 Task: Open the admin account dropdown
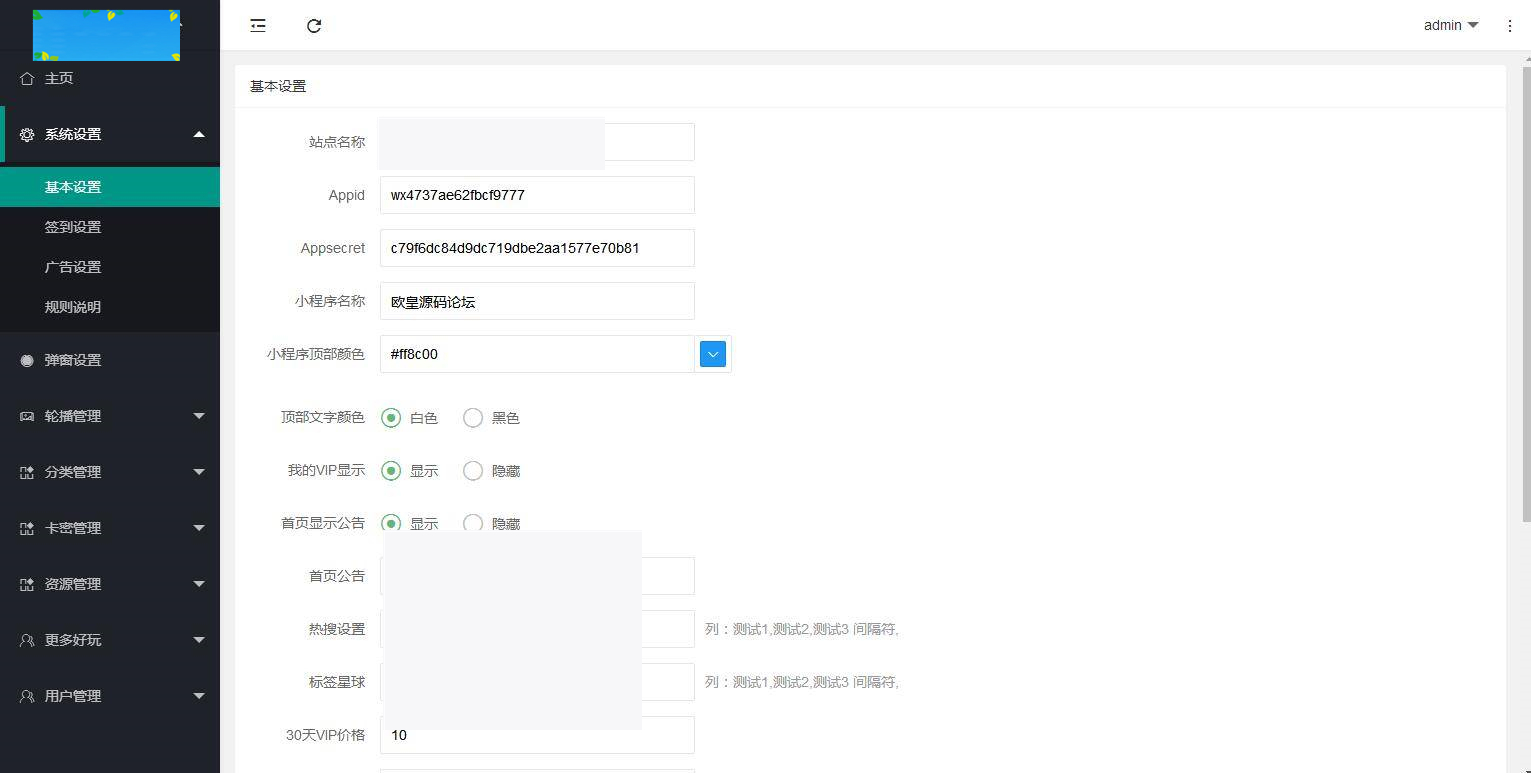point(1449,25)
